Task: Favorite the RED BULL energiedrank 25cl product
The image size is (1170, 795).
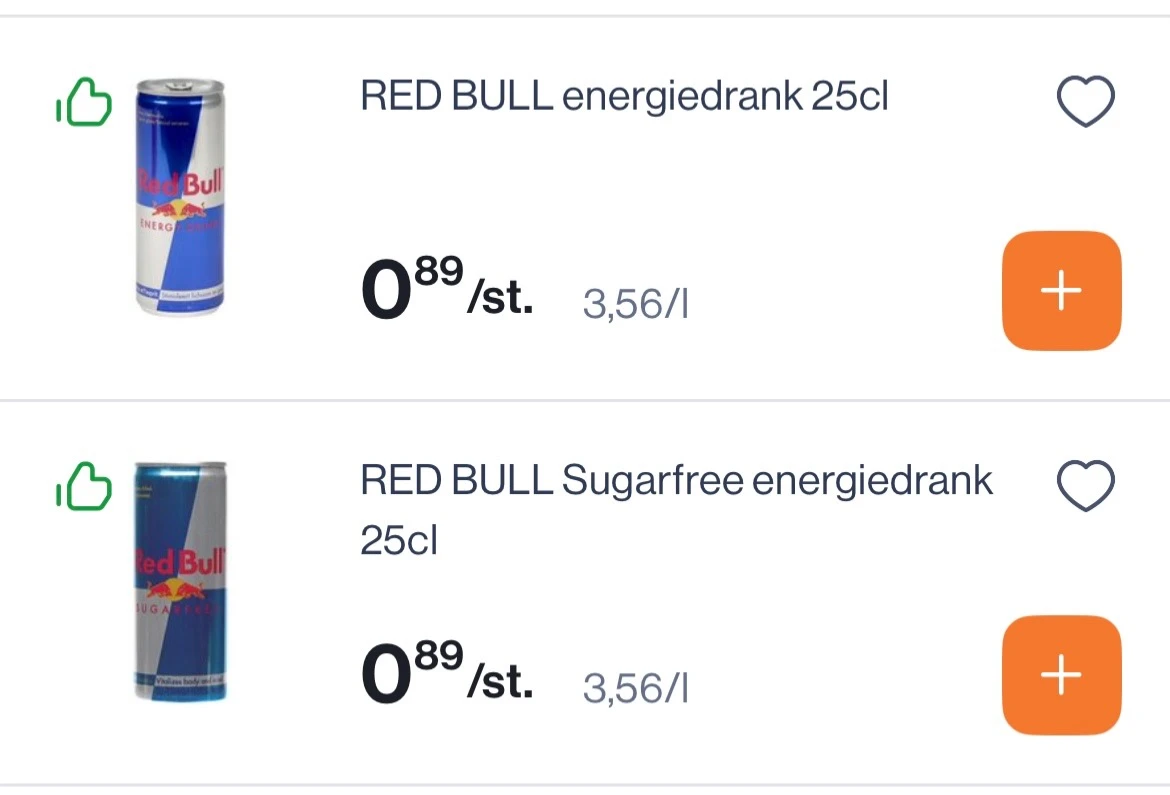Action: pyautogui.click(x=1086, y=101)
